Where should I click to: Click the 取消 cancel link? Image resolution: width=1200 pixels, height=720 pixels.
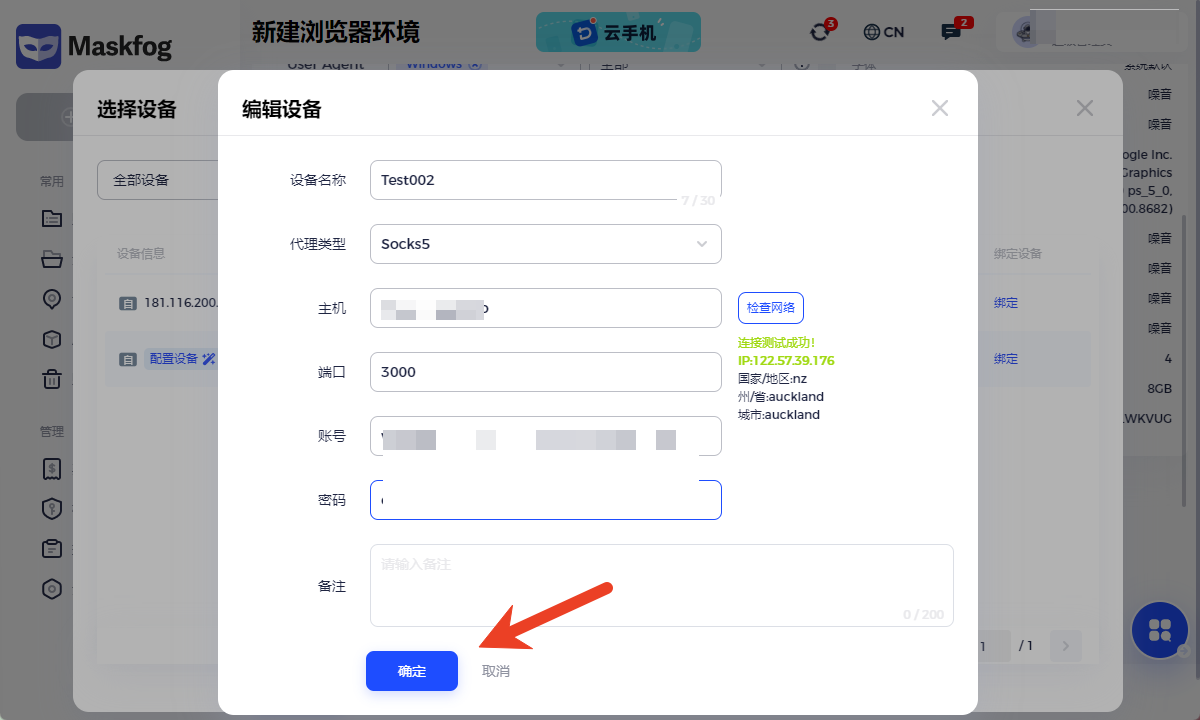click(x=496, y=671)
